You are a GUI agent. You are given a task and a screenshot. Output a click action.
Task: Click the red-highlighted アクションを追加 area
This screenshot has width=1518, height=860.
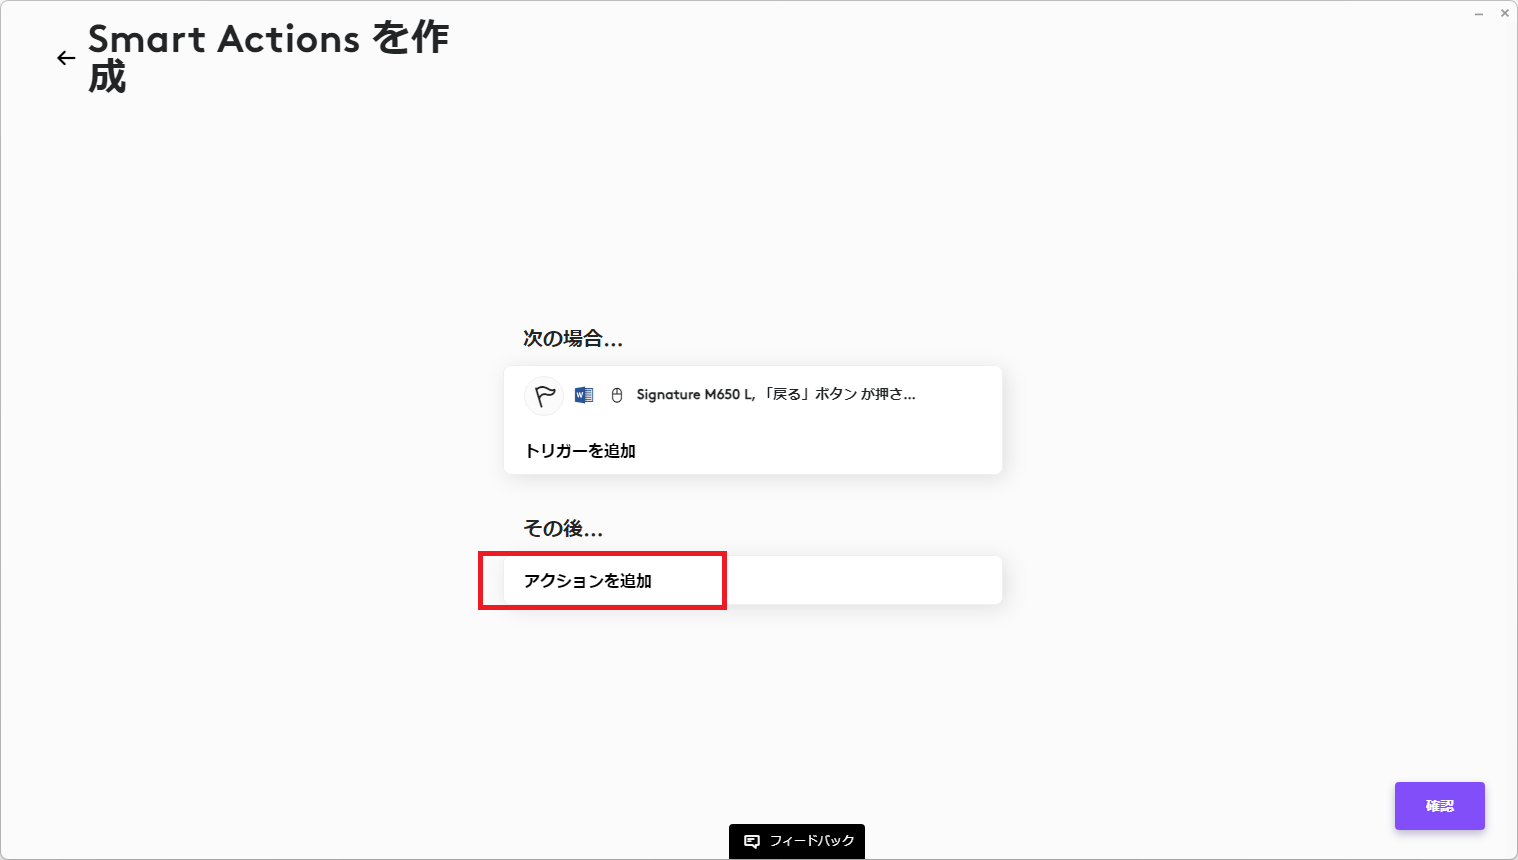[601, 580]
